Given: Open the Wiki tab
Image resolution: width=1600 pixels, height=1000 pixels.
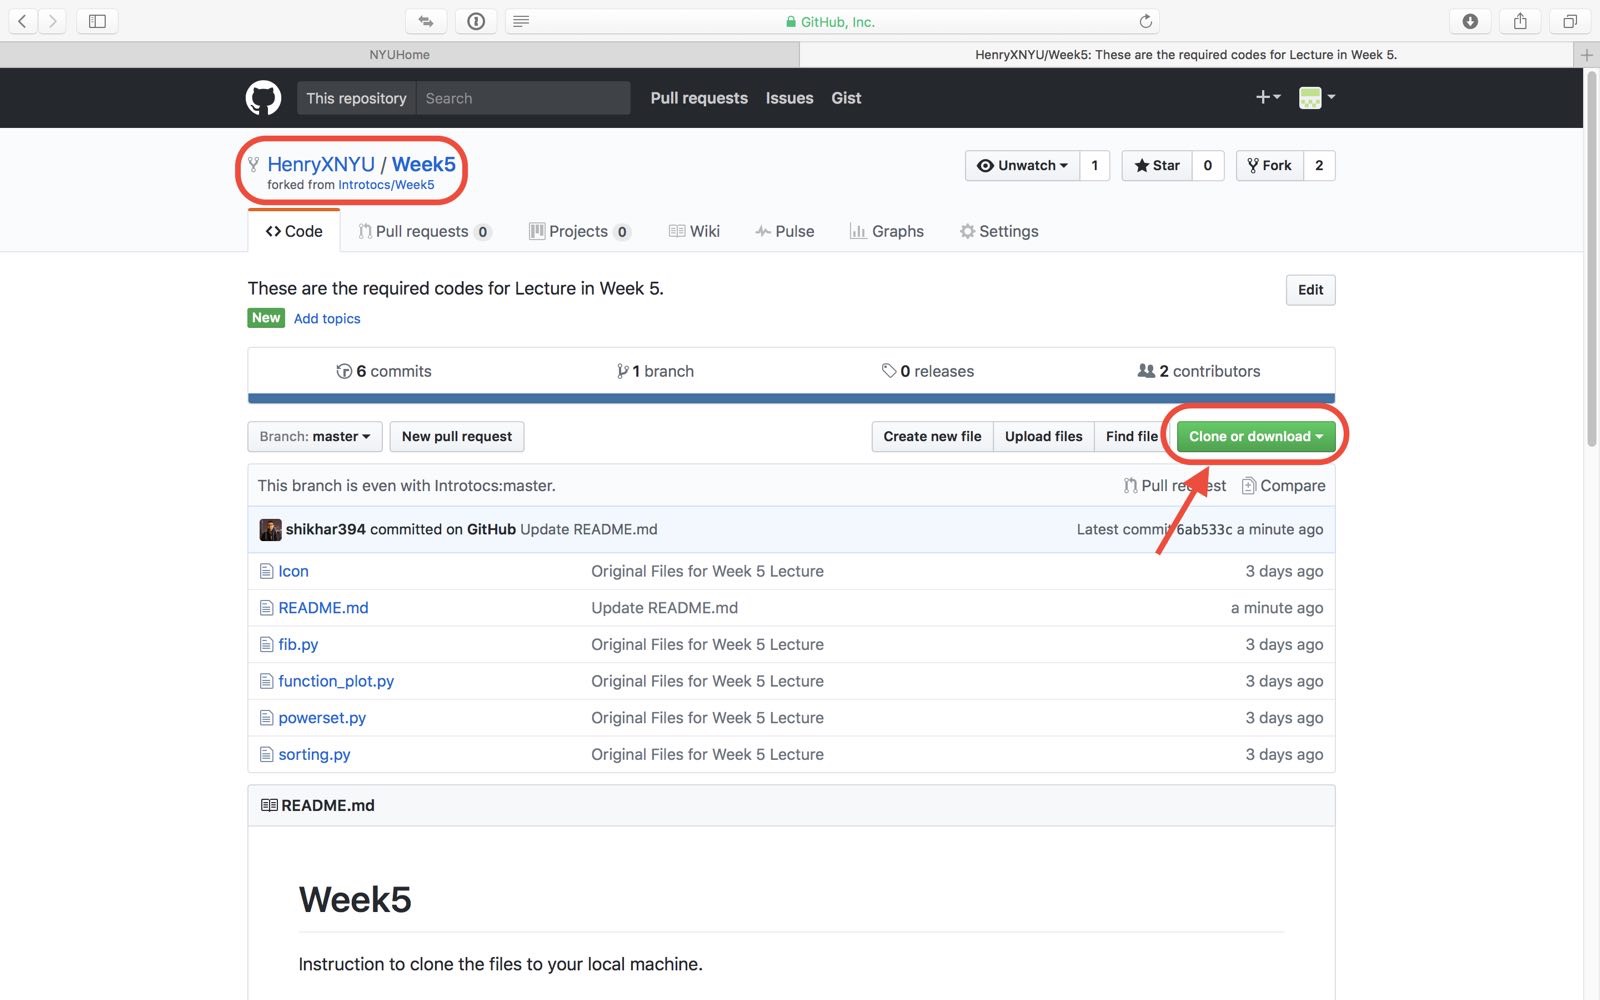Looking at the screenshot, I should coord(694,231).
